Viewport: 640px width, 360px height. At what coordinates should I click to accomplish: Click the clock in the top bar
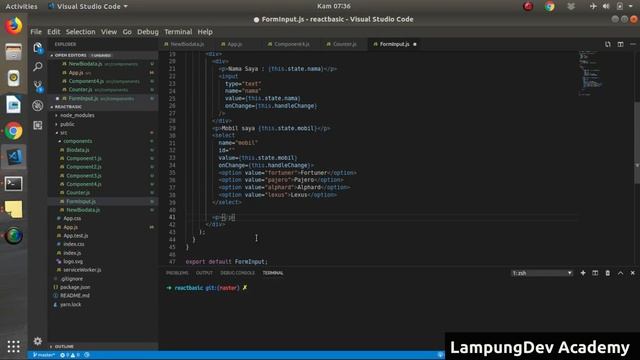[x=333, y=6]
